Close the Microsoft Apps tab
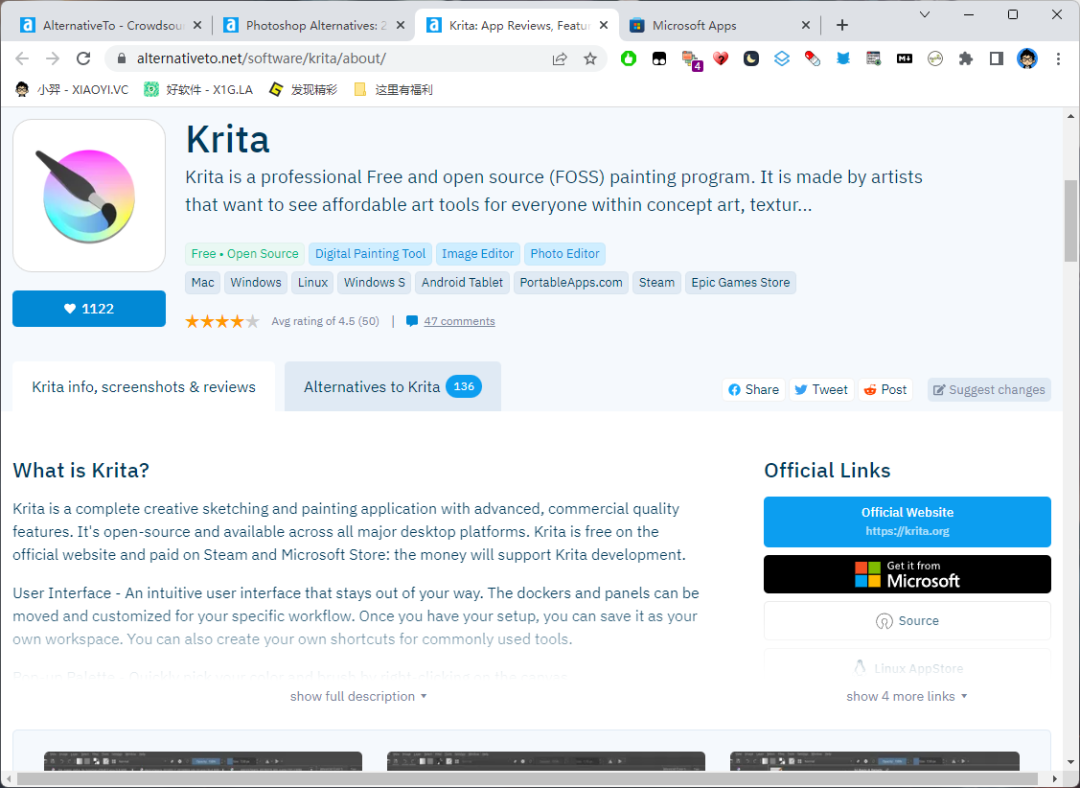This screenshot has height=788, width=1080. click(x=806, y=25)
